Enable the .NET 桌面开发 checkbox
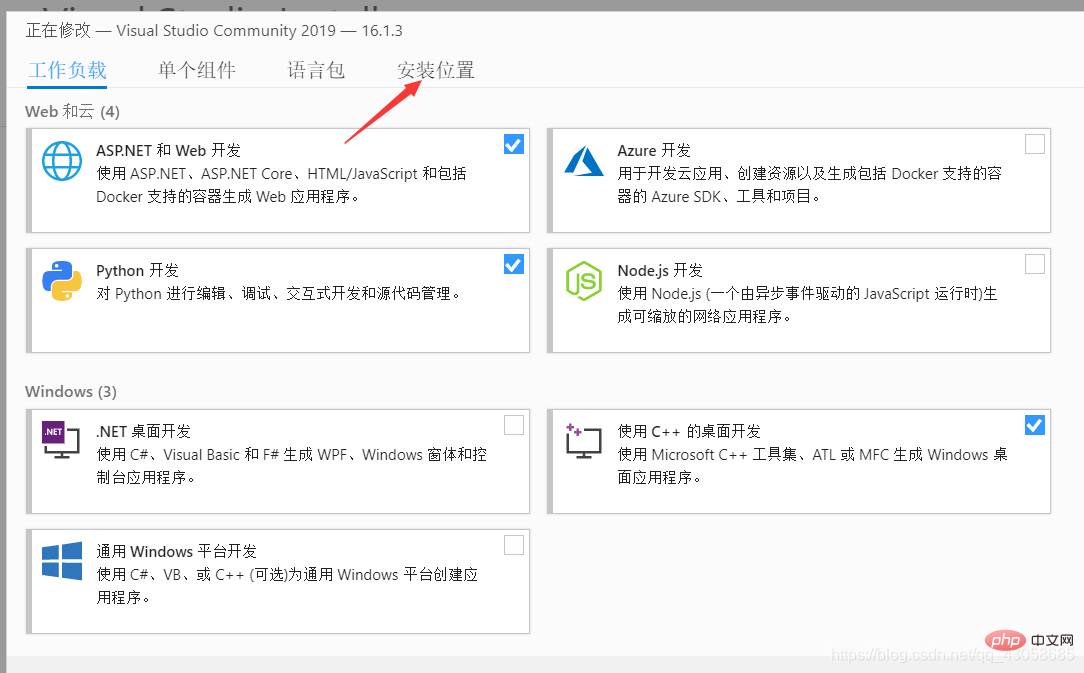This screenshot has width=1084, height=673. click(513, 425)
